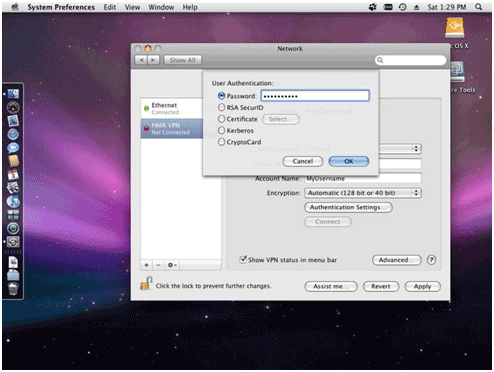
Task: Click the Eject menu bar icon
Action: pyautogui.click(x=416, y=7)
